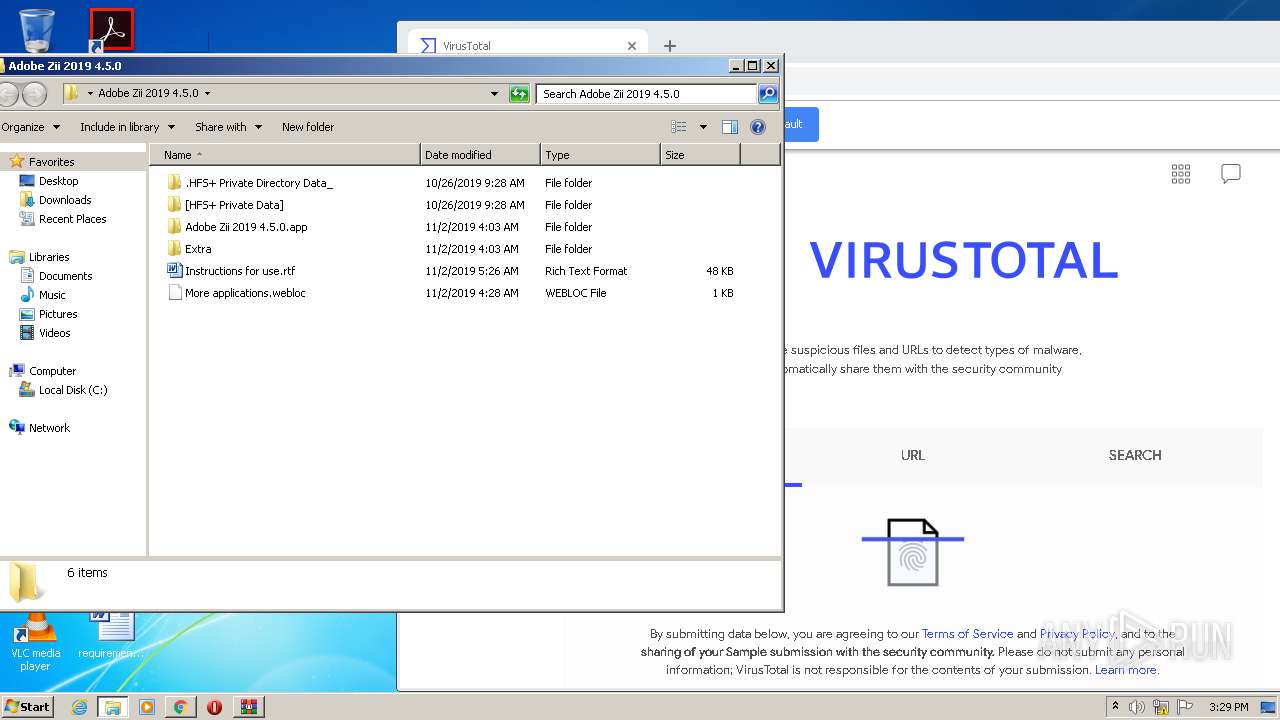This screenshot has height=720, width=1280.
Task: Switch to VirusTotal URL tab
Action: [x=913, y=455]
